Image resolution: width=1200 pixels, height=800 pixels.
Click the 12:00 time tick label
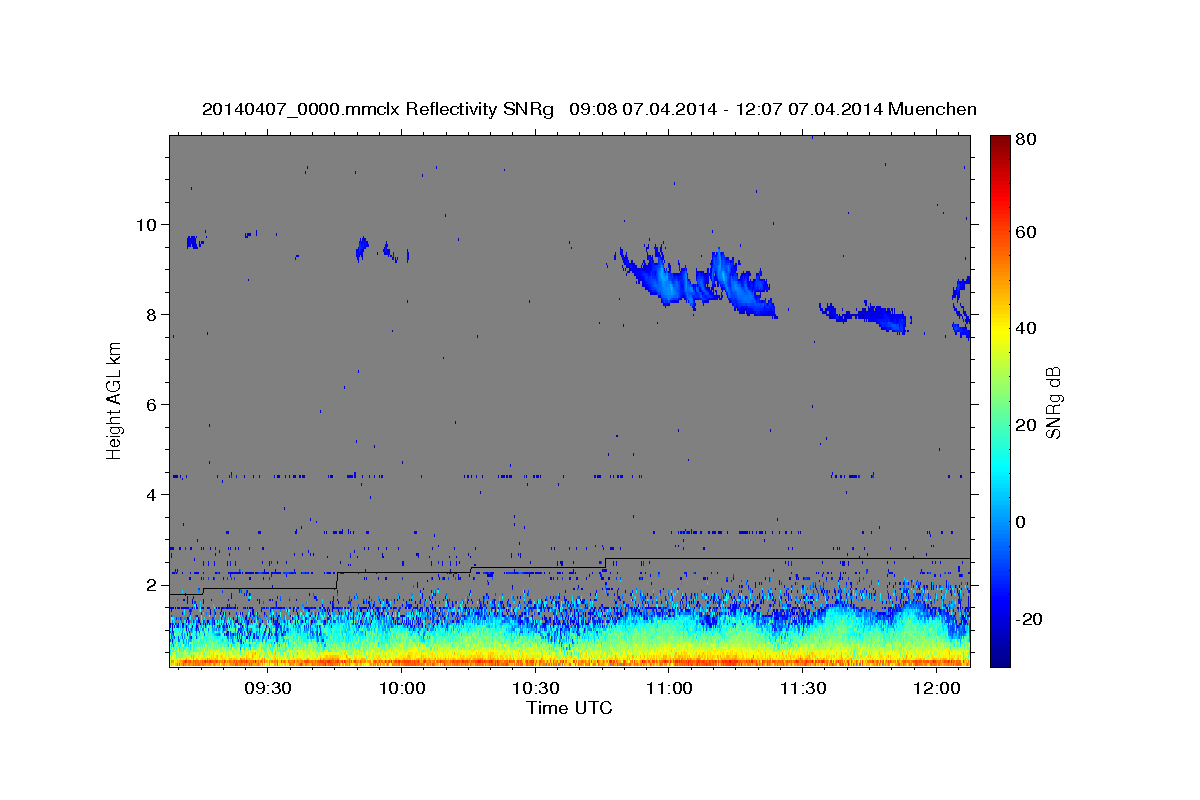[x=936, y=689]
